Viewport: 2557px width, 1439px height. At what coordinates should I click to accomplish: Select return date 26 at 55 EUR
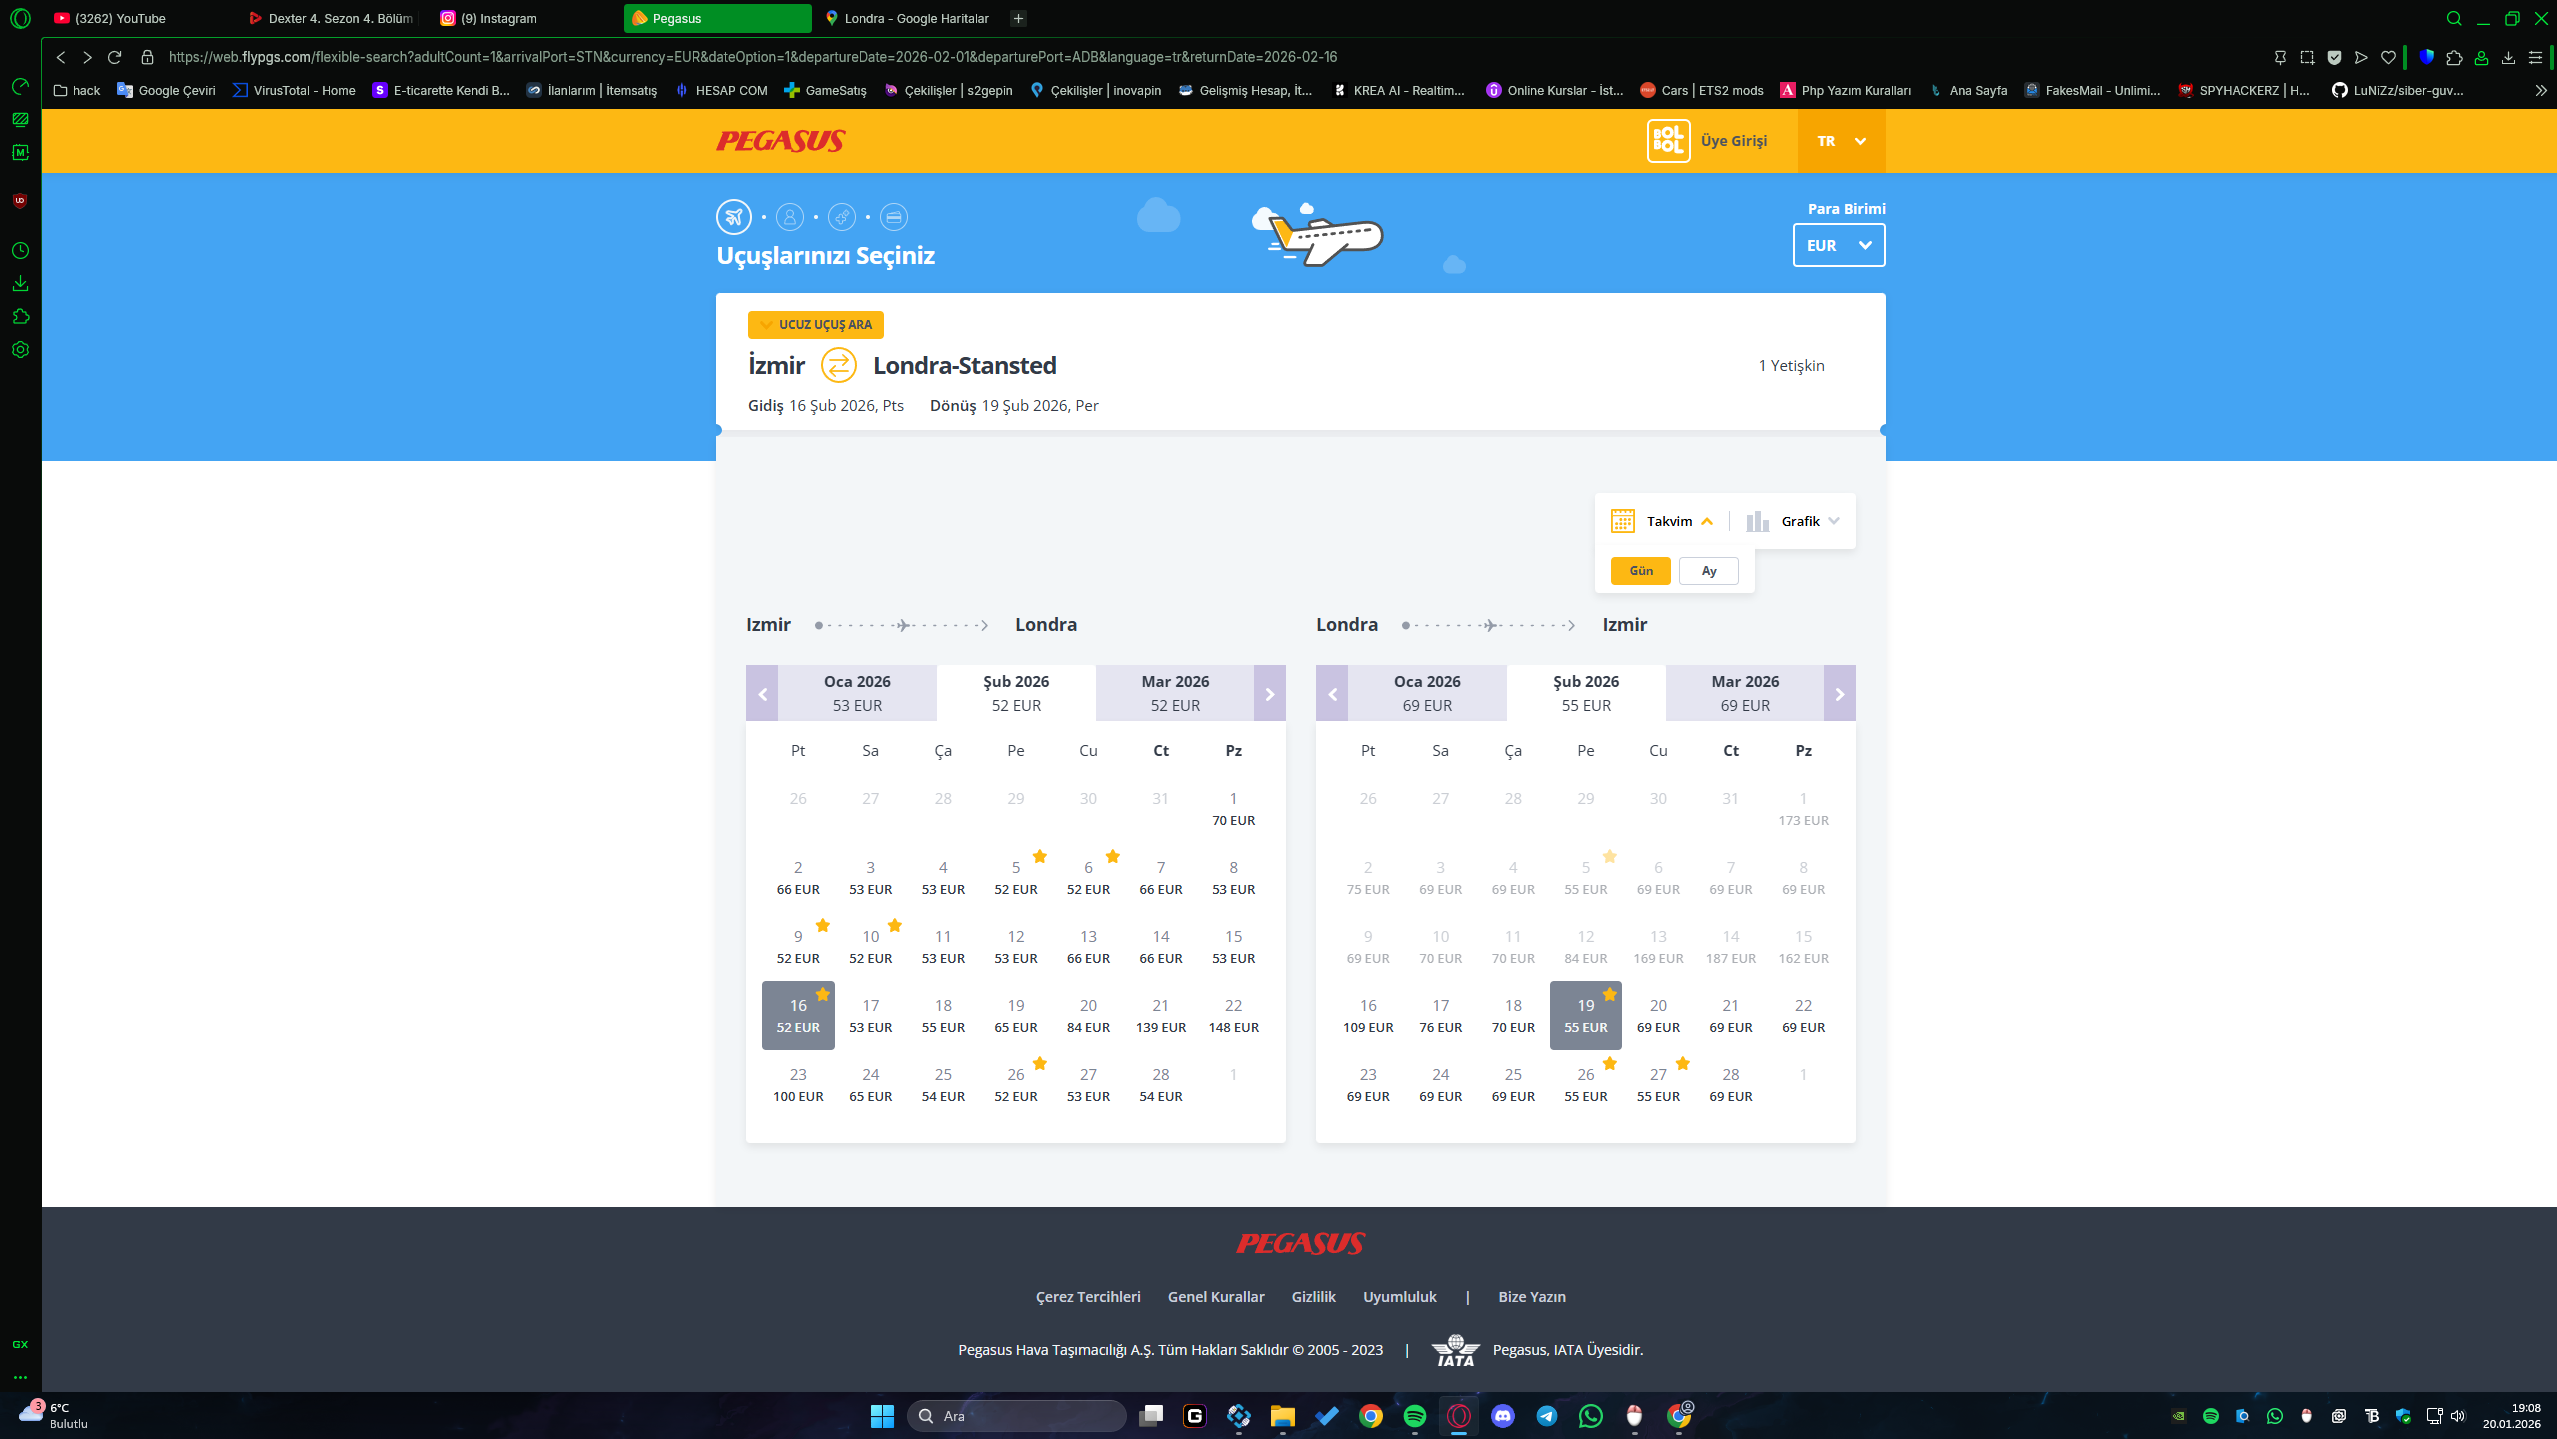tap(1586, 1084)
